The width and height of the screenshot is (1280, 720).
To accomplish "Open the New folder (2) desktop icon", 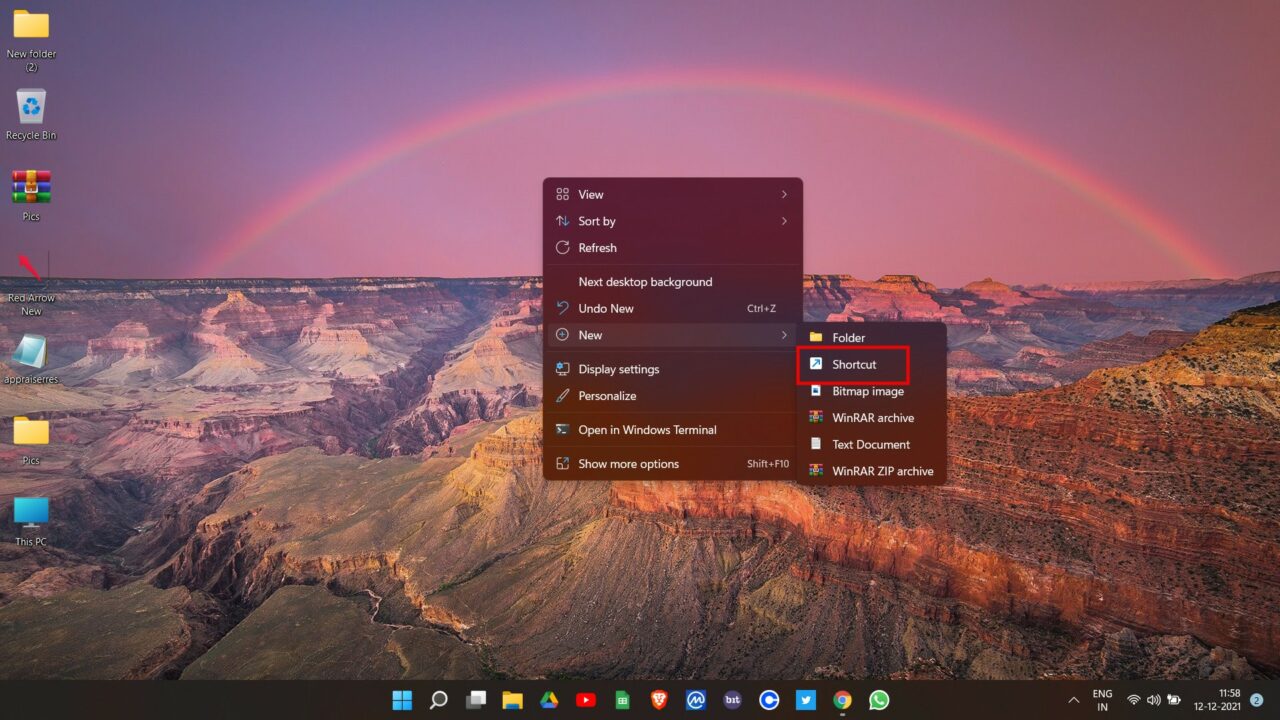I will tap(31, 39).
